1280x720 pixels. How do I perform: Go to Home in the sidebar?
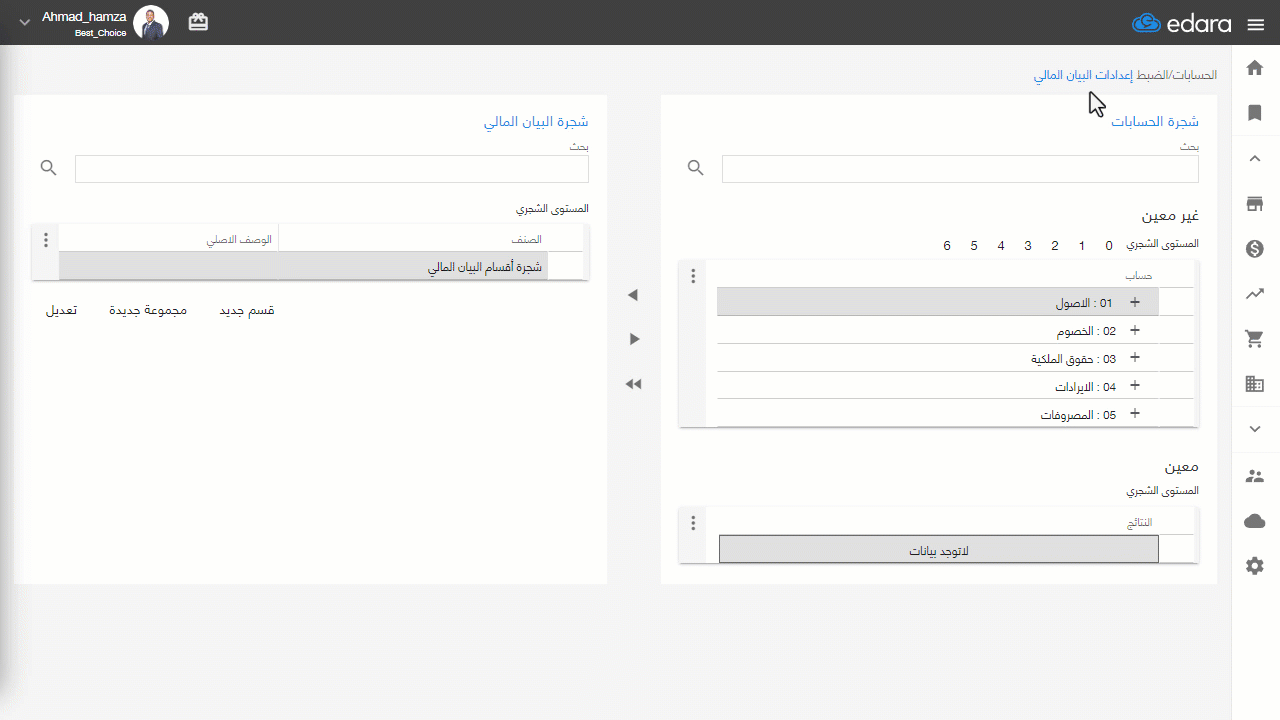1255,68
